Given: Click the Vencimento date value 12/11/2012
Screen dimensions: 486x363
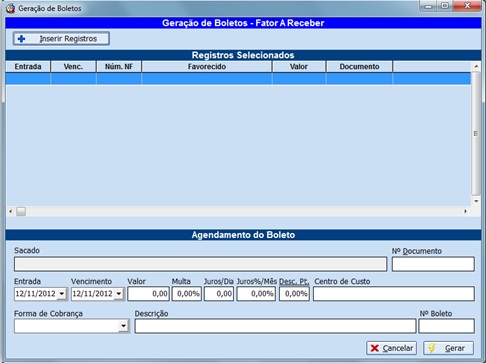Looking at the screenshot, I should pos(92,294).
